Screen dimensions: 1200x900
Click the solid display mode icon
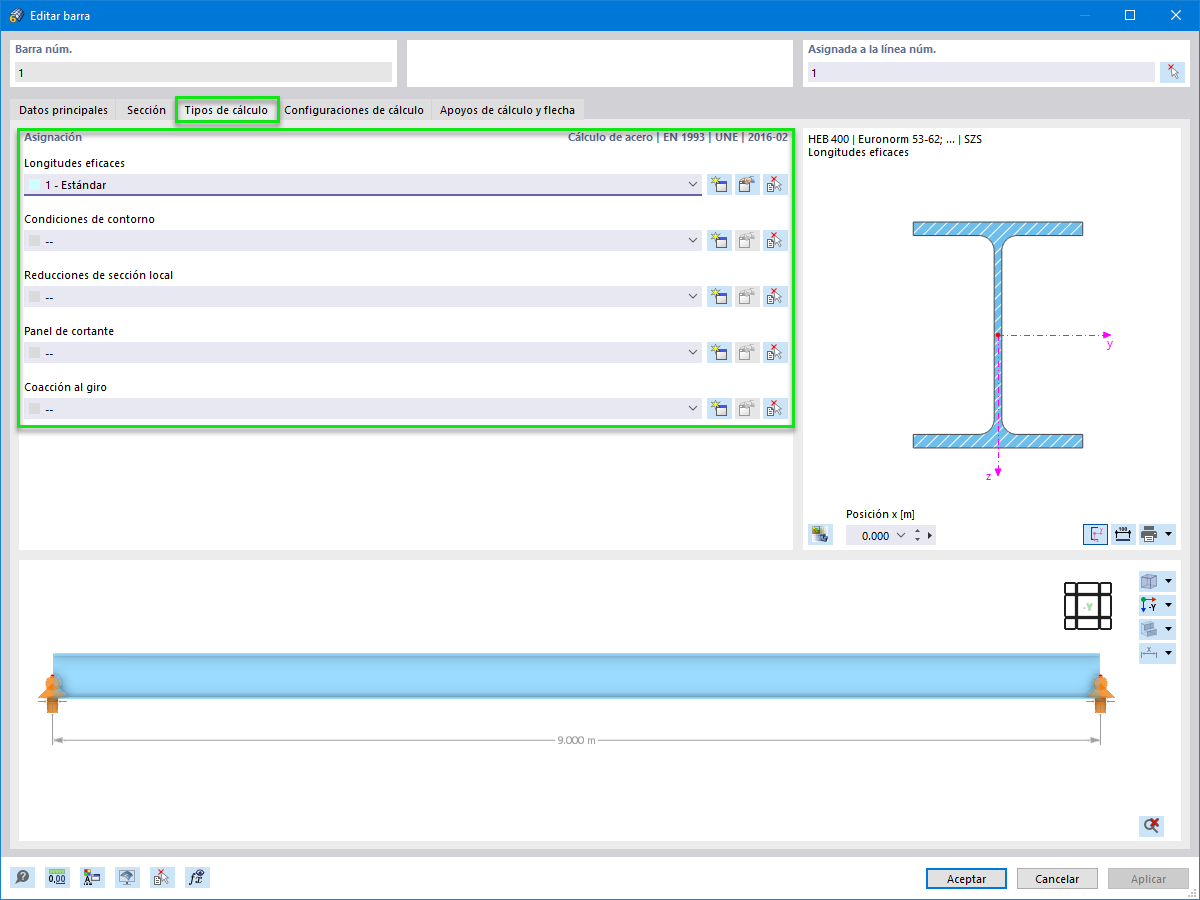[x=1149, y=629]
